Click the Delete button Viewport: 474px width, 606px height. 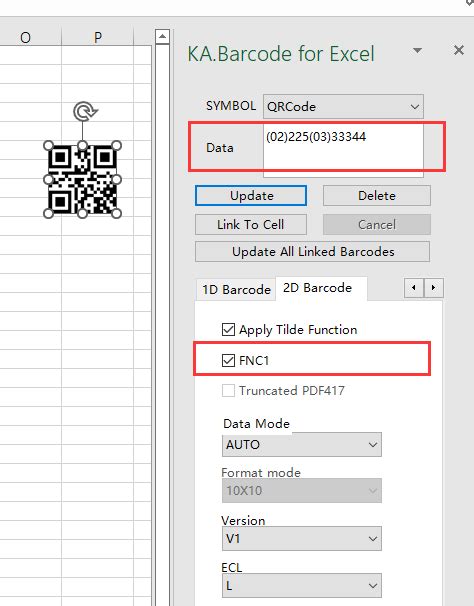point(377,196)
